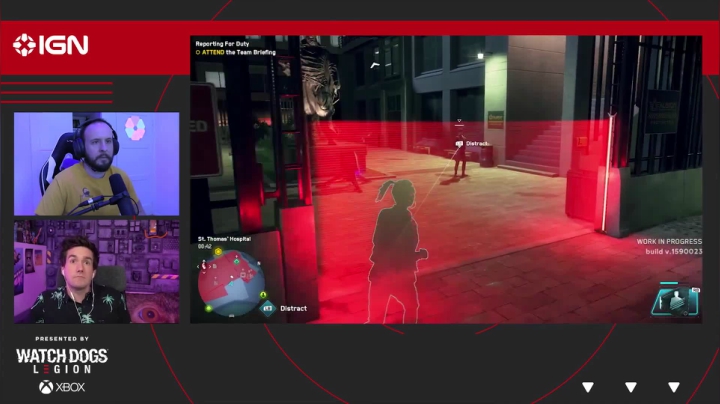720x404 pixels.
Task: Click the LB diamond Distract prompt icon
Action: pos(268,308)
